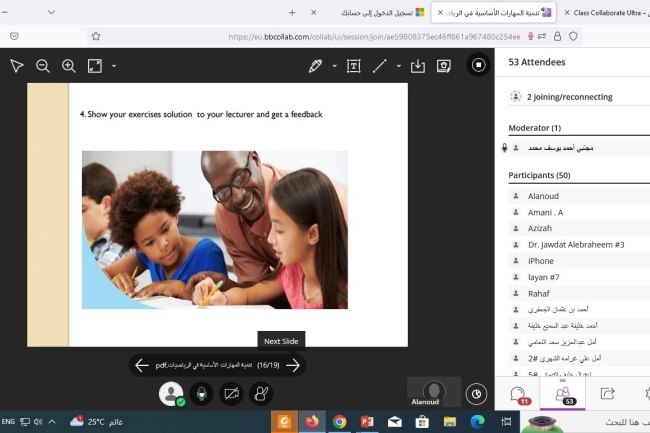Image resolution: width=650 pixels, height=433 pixels.
Task: Open Firefox from the taskbar
Action: (312, 422)
